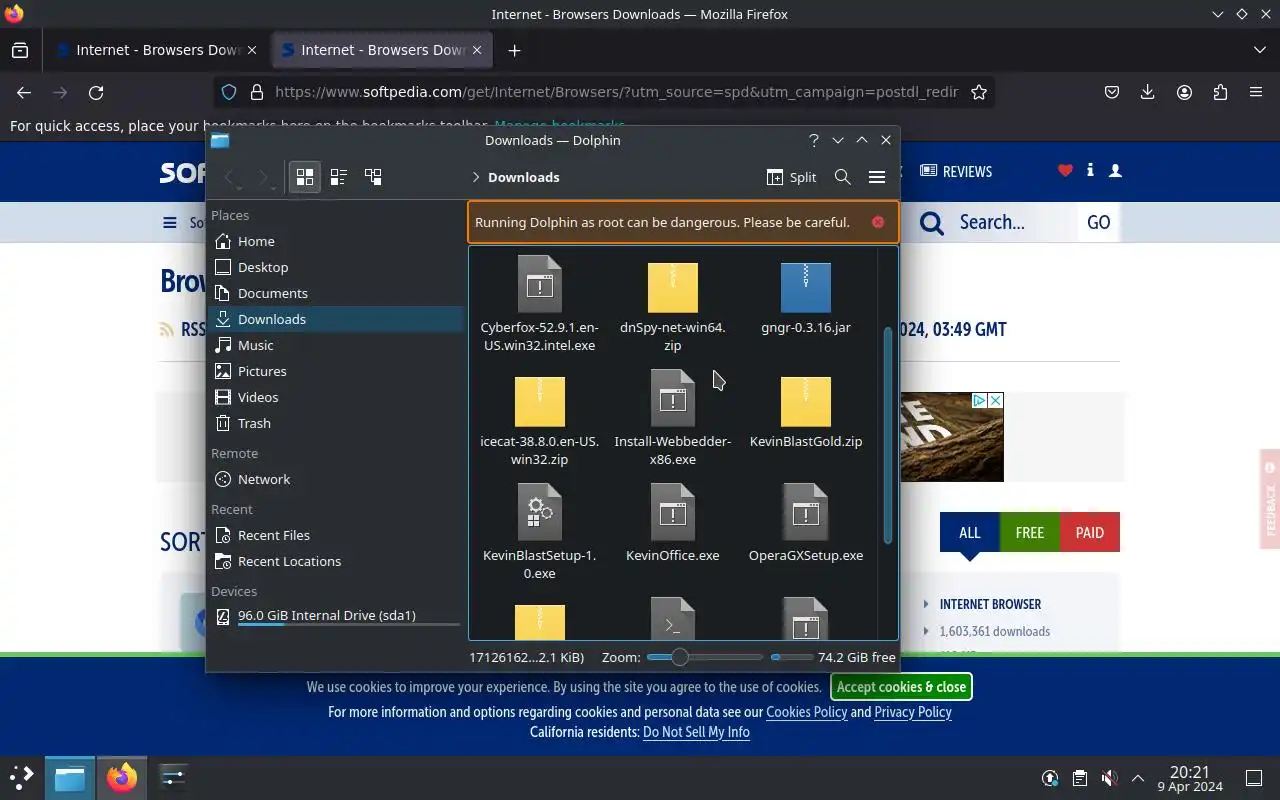The height and width of the screenshot is (800, 1280).
Task: Switch to first Firefox tab
Action: 157,50
